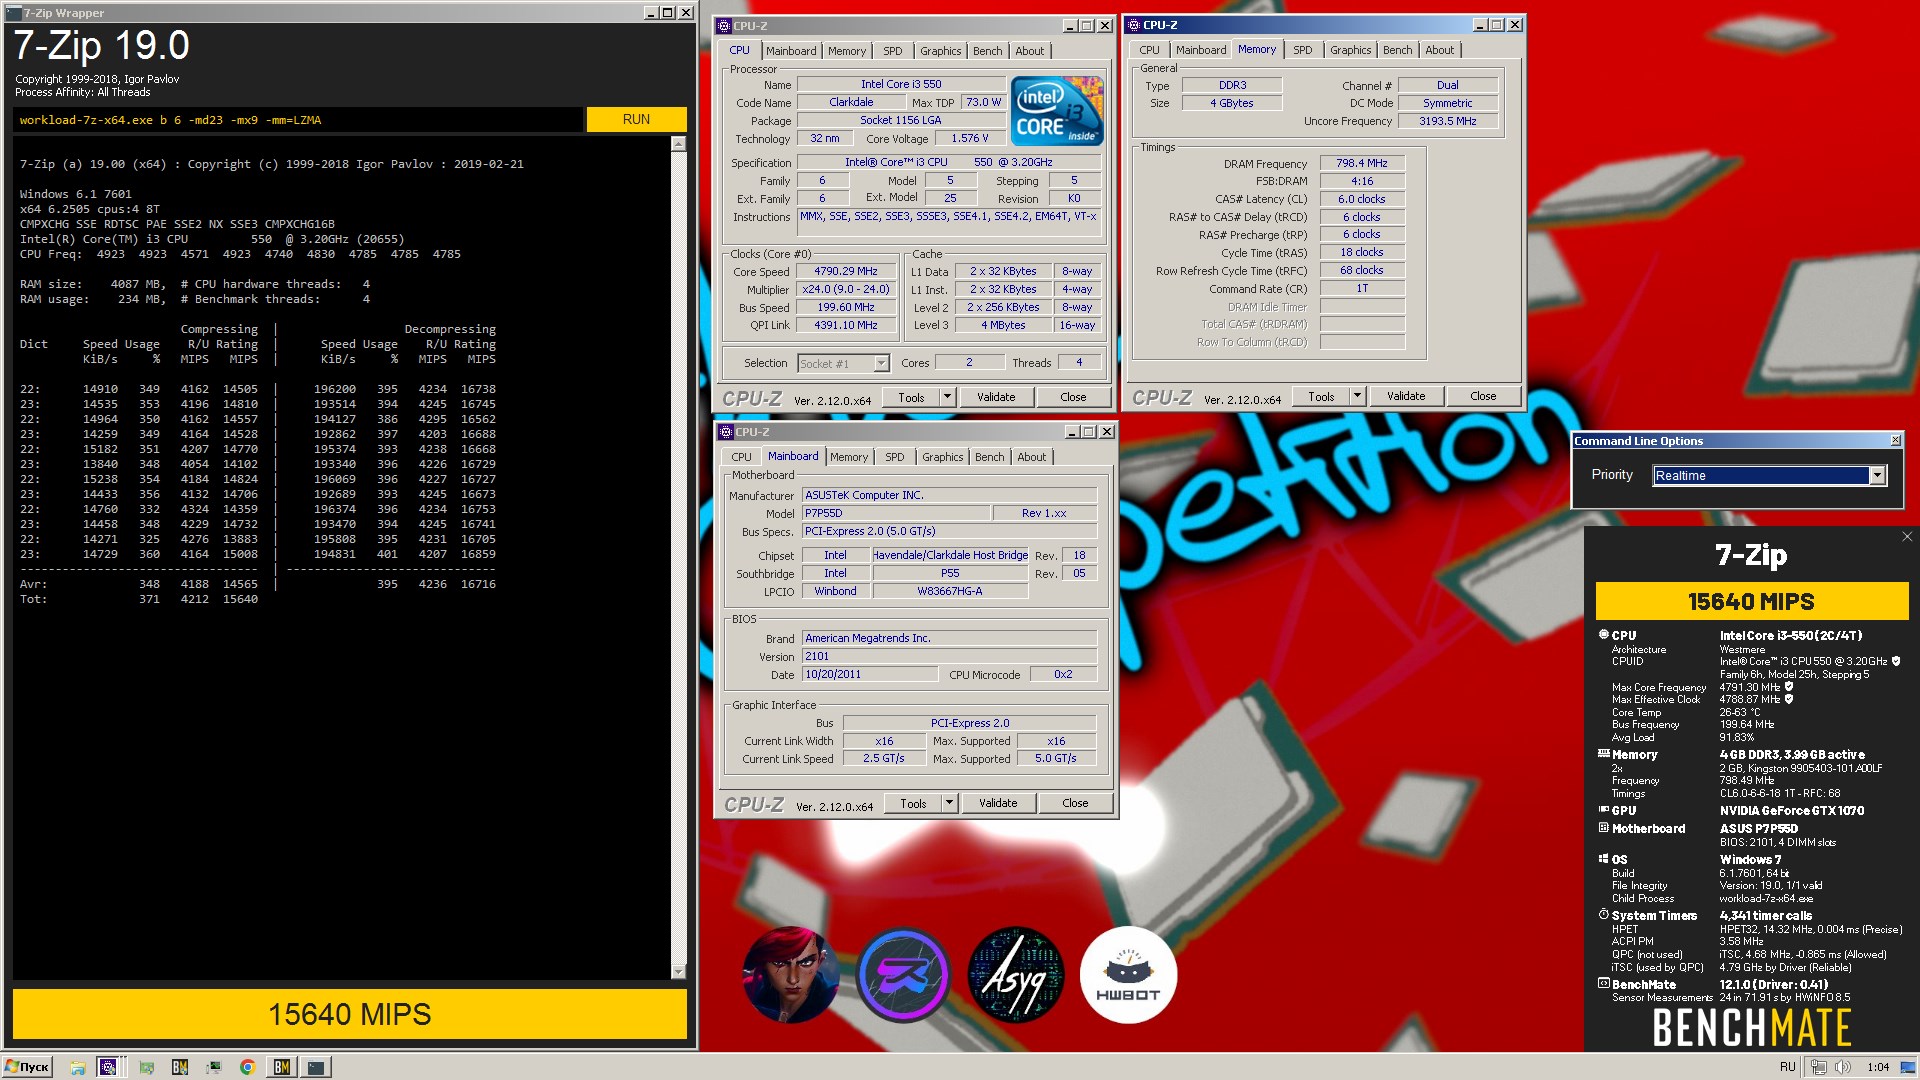
Task: Click Tools button in CPU-Z Mainboard window
Action: point(913,803)
